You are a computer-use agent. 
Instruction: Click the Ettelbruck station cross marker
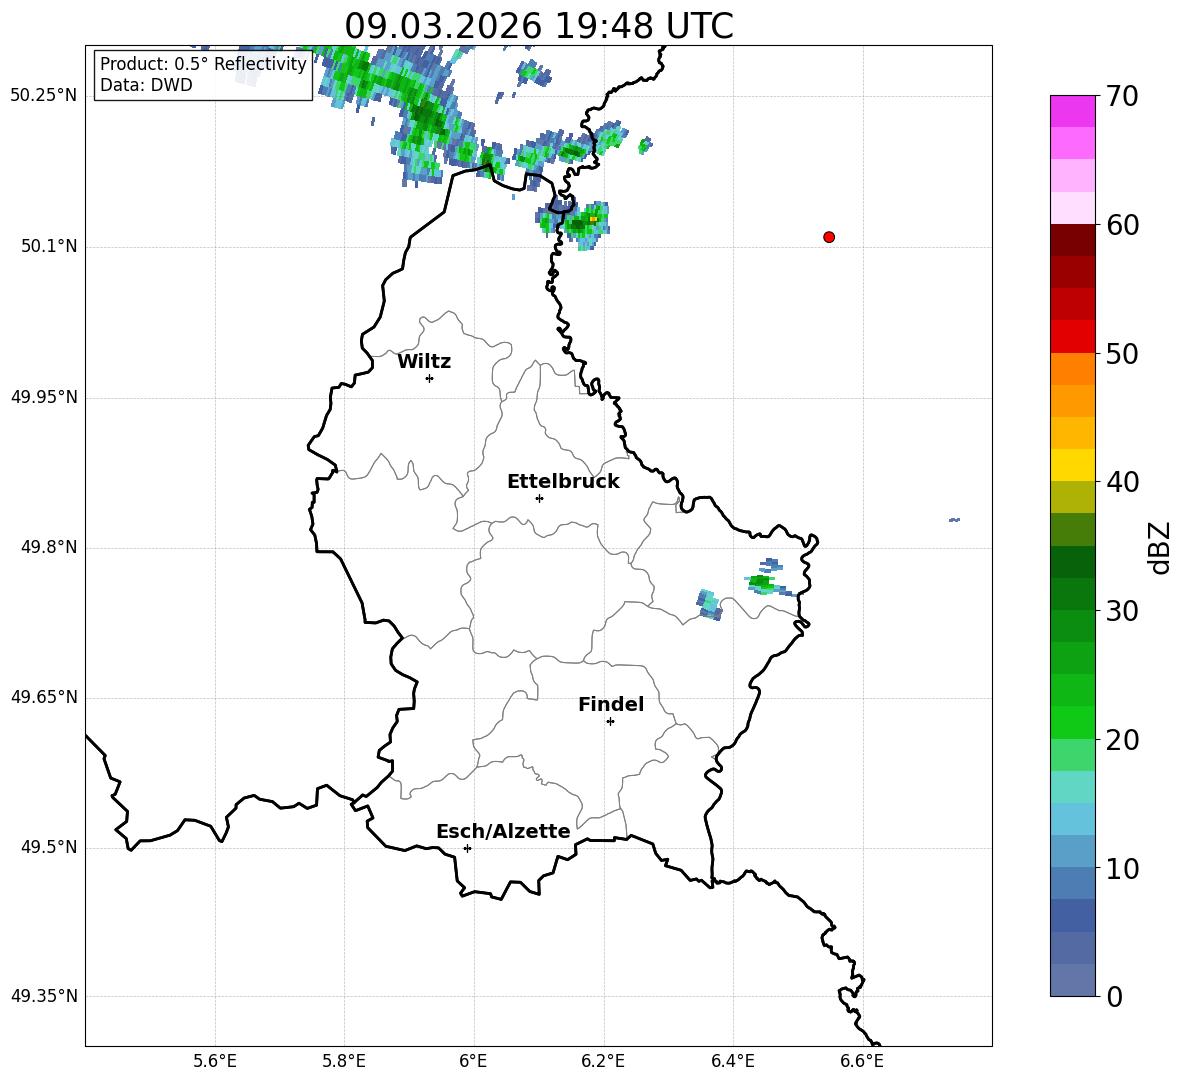click(539, 498)
